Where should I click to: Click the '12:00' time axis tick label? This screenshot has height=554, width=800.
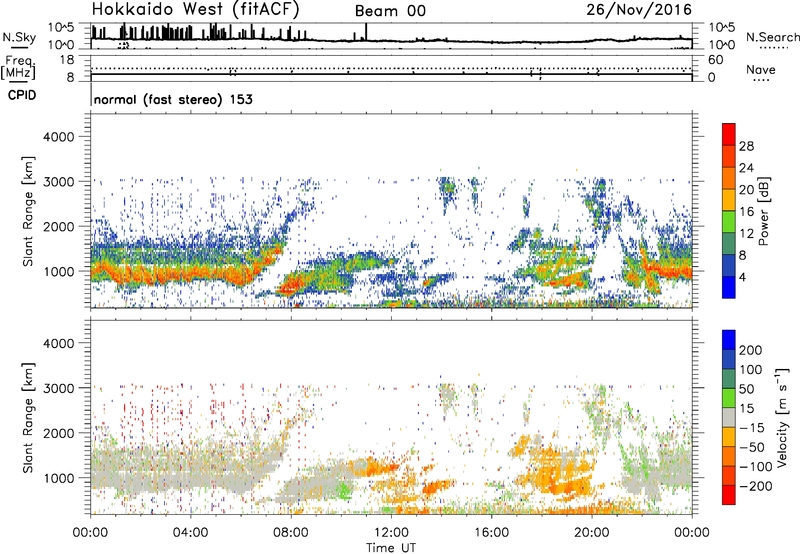[391, 533]
